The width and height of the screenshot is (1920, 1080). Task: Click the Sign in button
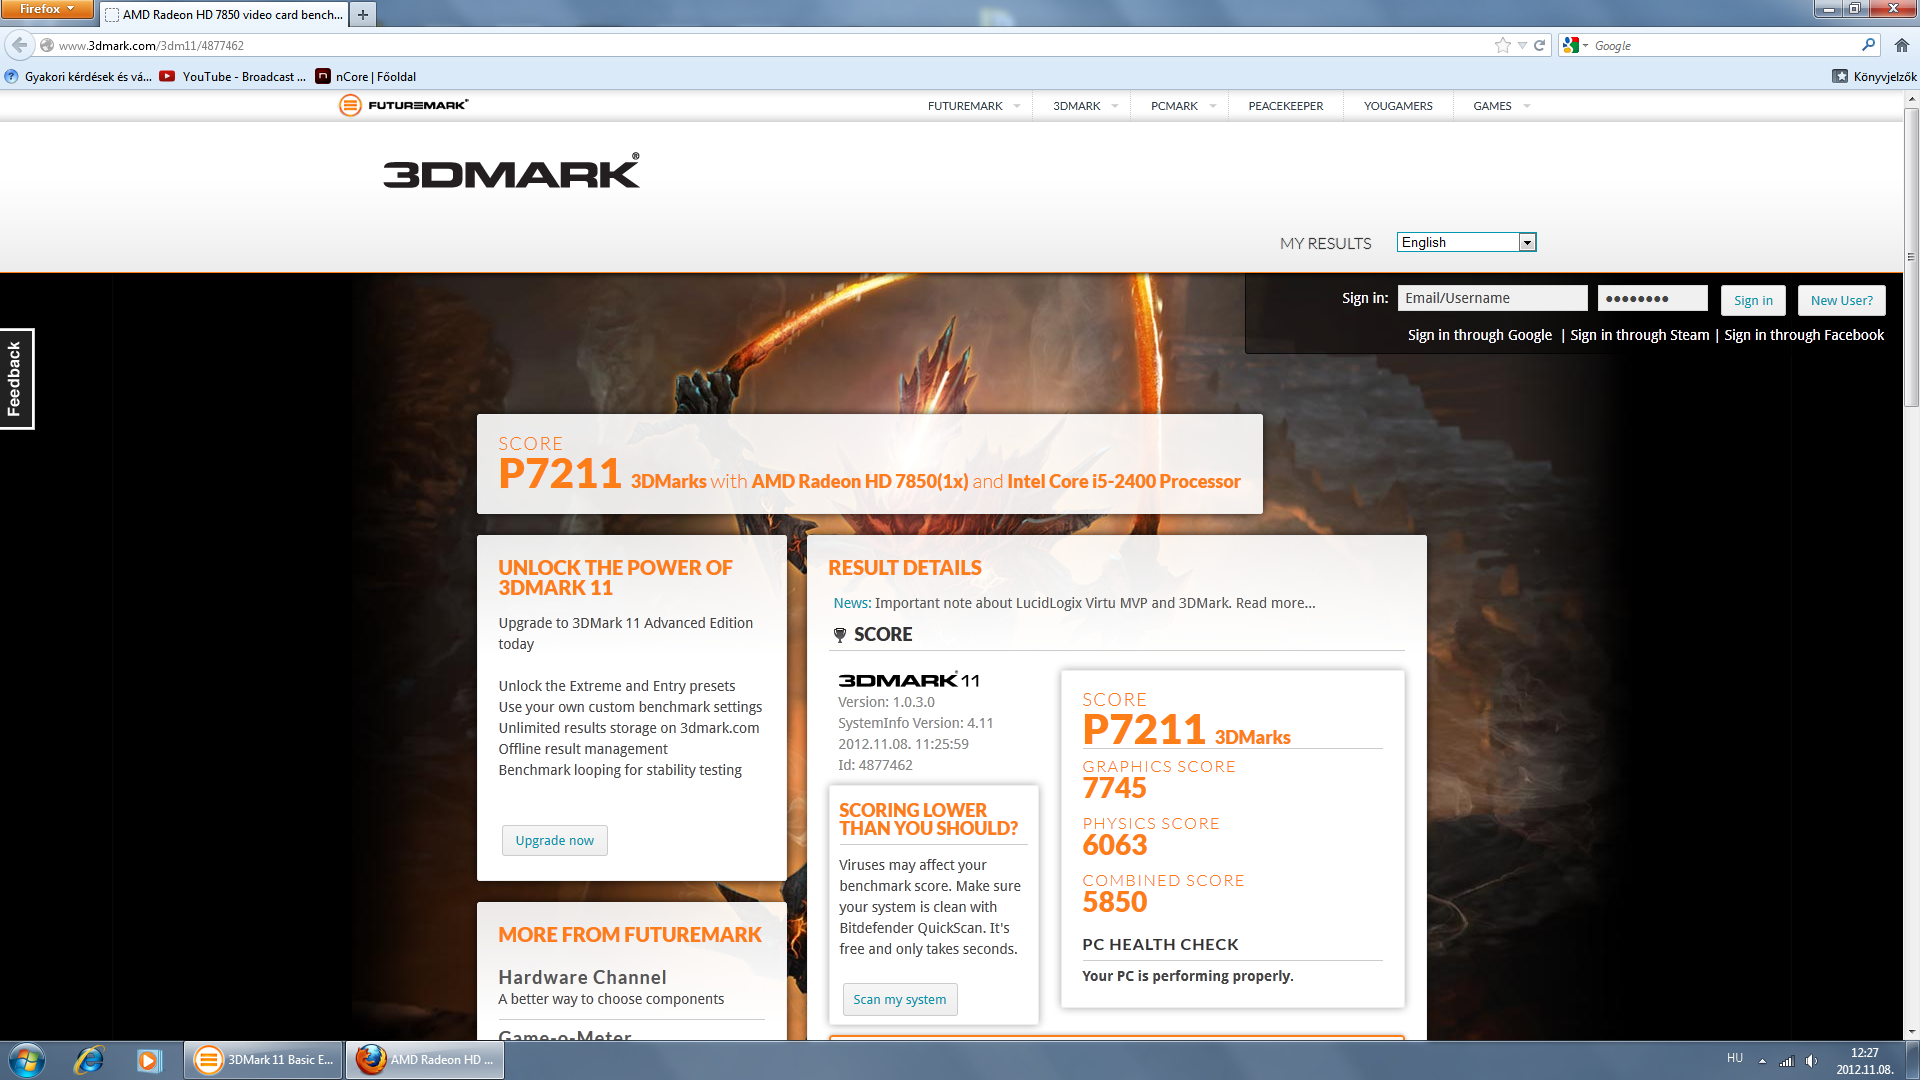coord(1753,300)
